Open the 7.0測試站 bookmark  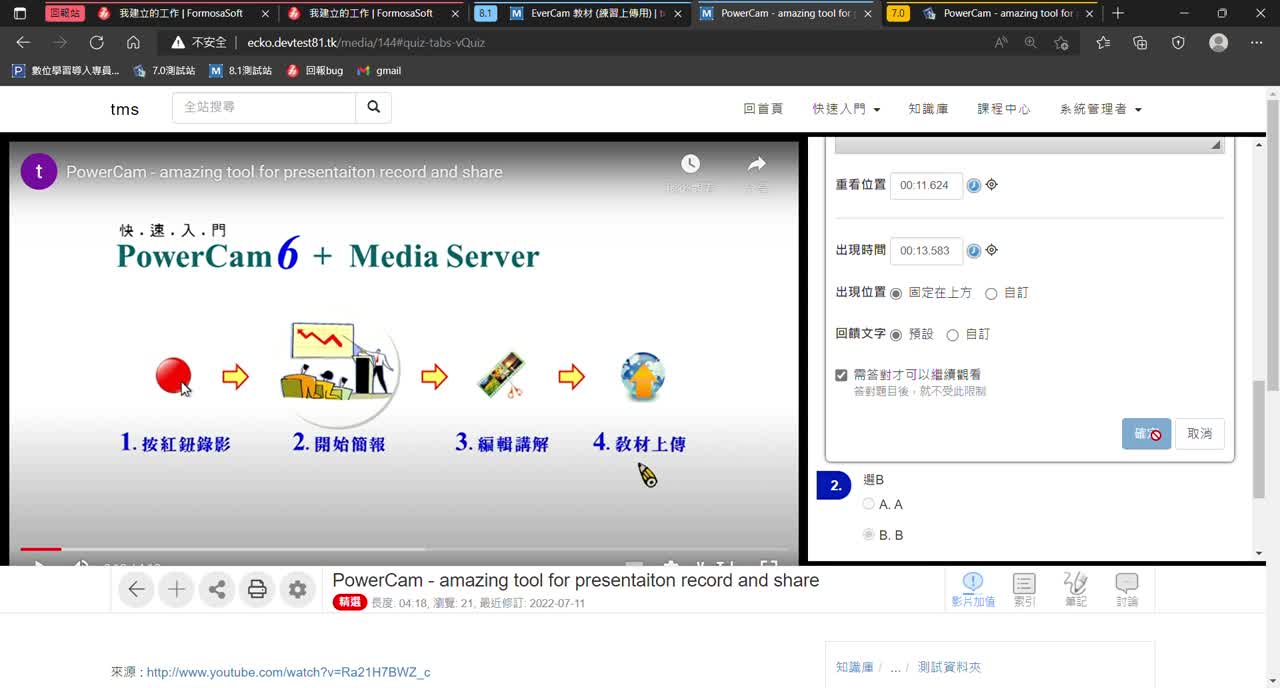(165, 70)
